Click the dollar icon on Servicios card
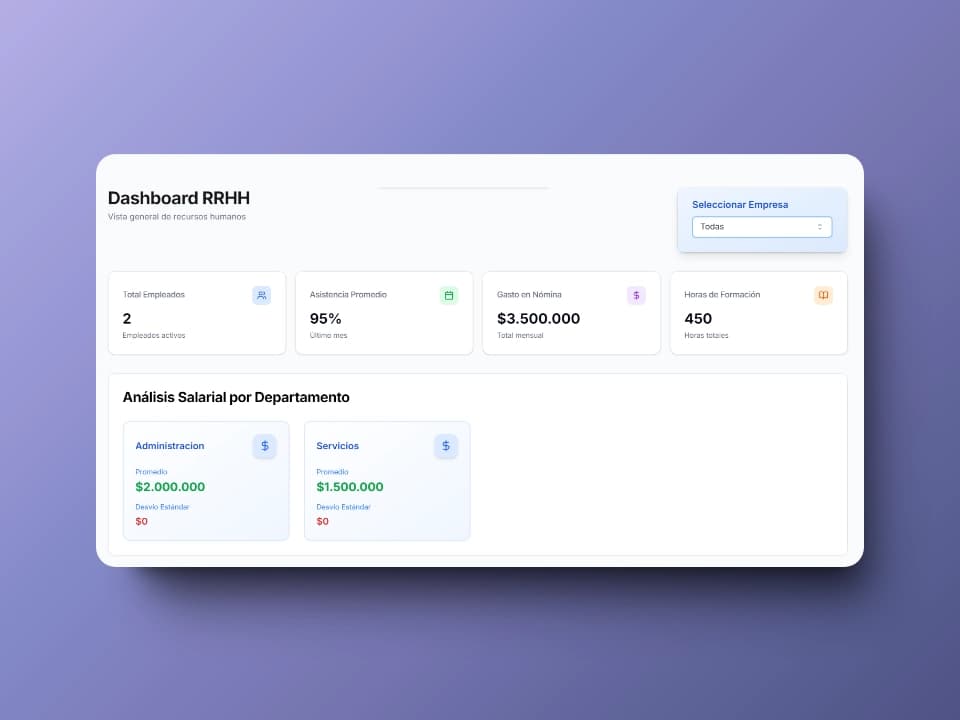The width and height of the screenshot is (960, 720). click(446, 446)
